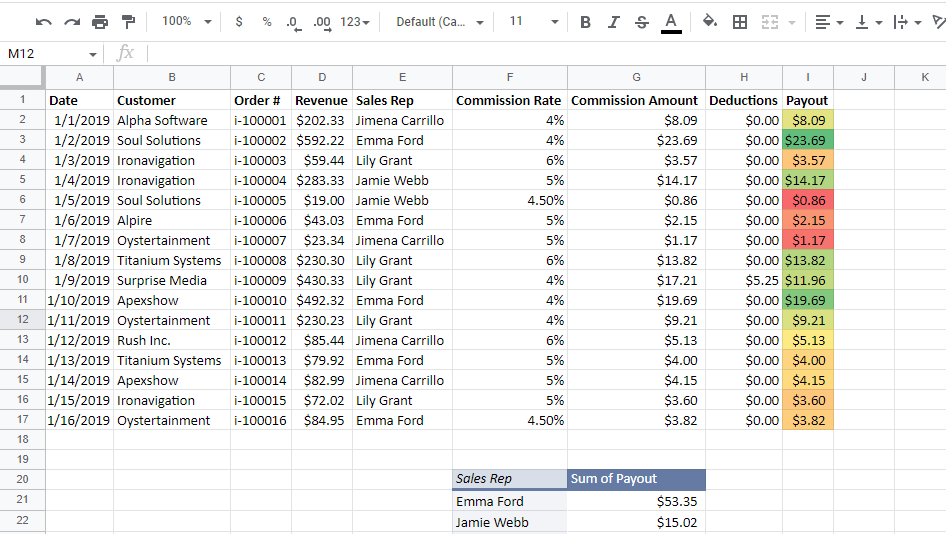
Task: Format selection as currency with dollar icon
Action: [238, 22]
